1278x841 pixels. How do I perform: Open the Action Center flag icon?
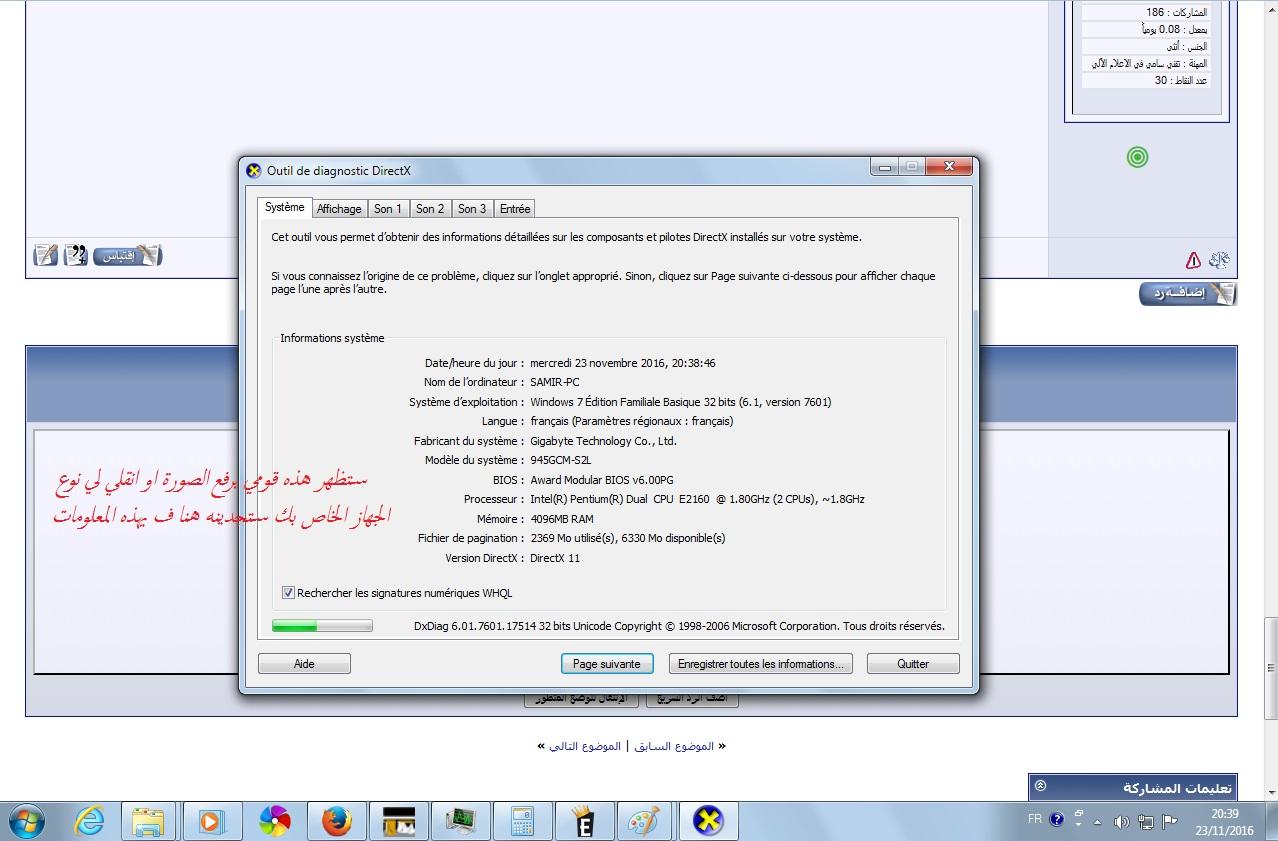click(1170, 821)
